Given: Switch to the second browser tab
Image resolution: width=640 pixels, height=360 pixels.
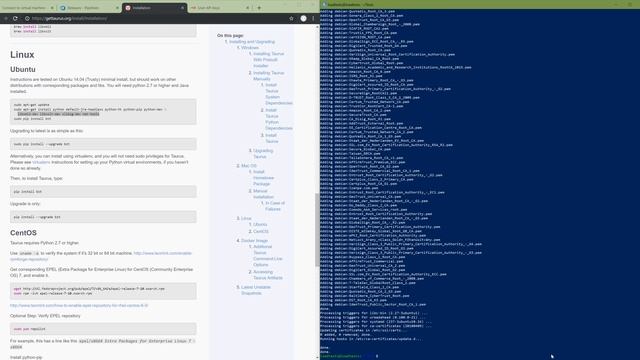Looking at the screenshot, I should (89, 8).
